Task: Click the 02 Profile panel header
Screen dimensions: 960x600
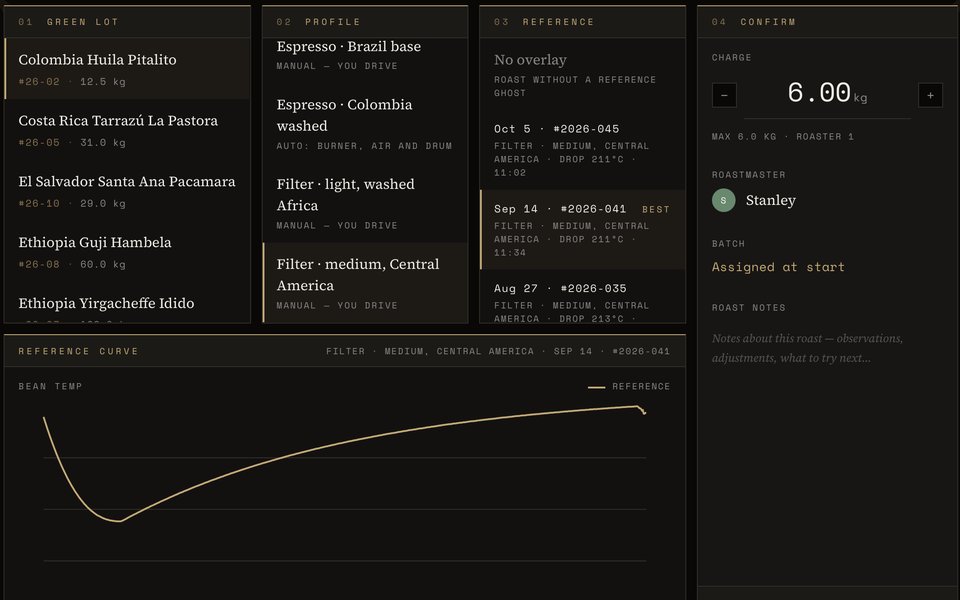Action: [x=365, y=22]
